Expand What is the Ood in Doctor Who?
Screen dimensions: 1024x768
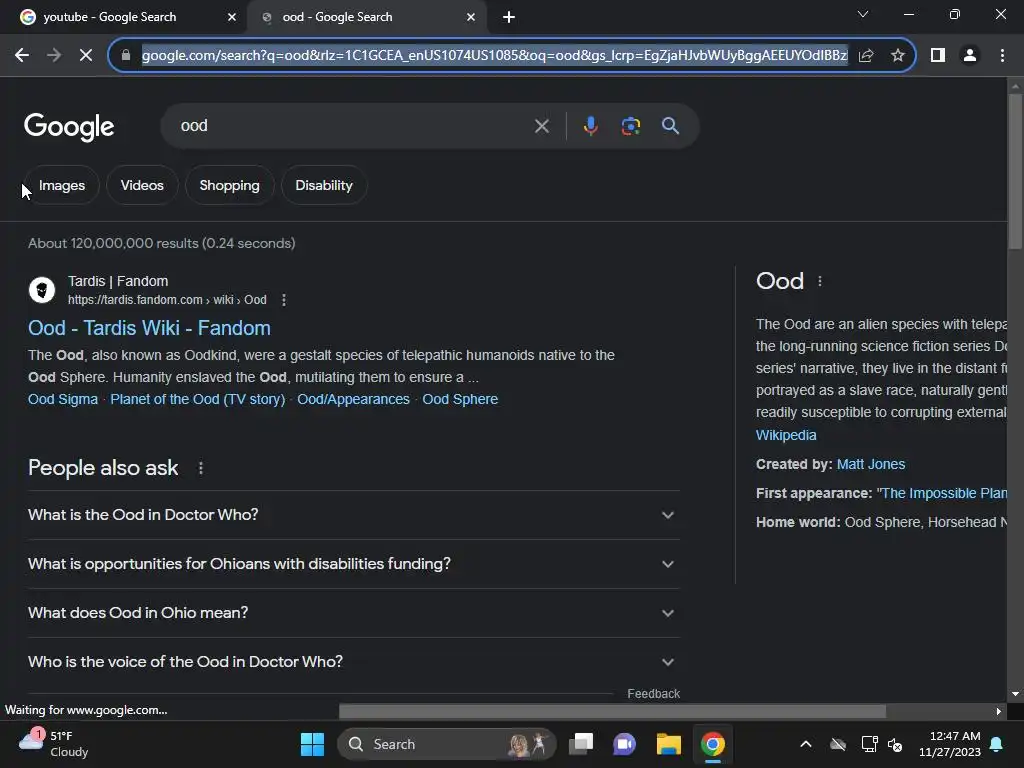(x=353, y=515)
